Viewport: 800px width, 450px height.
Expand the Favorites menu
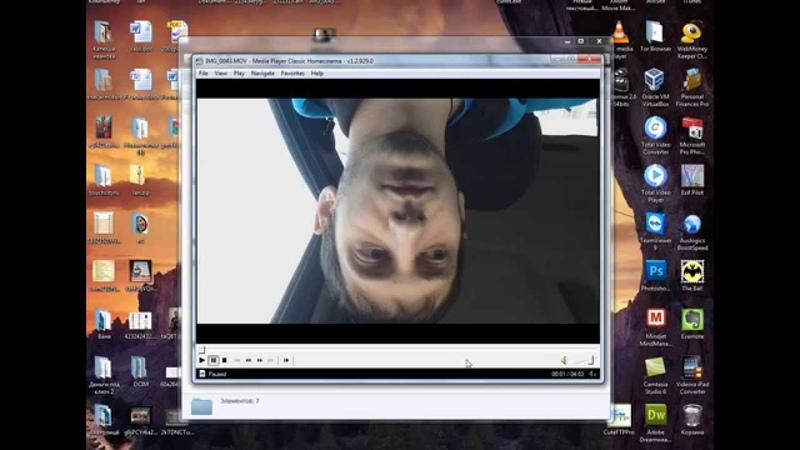click(x=293, y=73)
